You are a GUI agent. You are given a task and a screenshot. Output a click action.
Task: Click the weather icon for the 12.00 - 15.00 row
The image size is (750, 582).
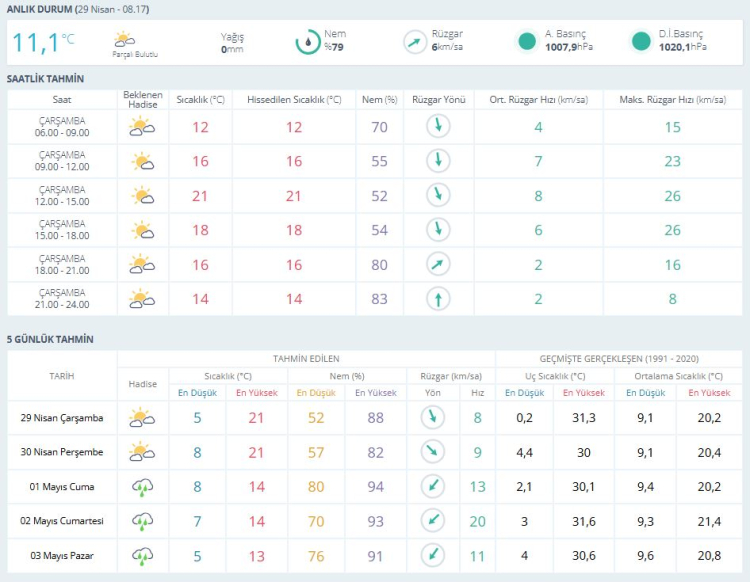142,196
